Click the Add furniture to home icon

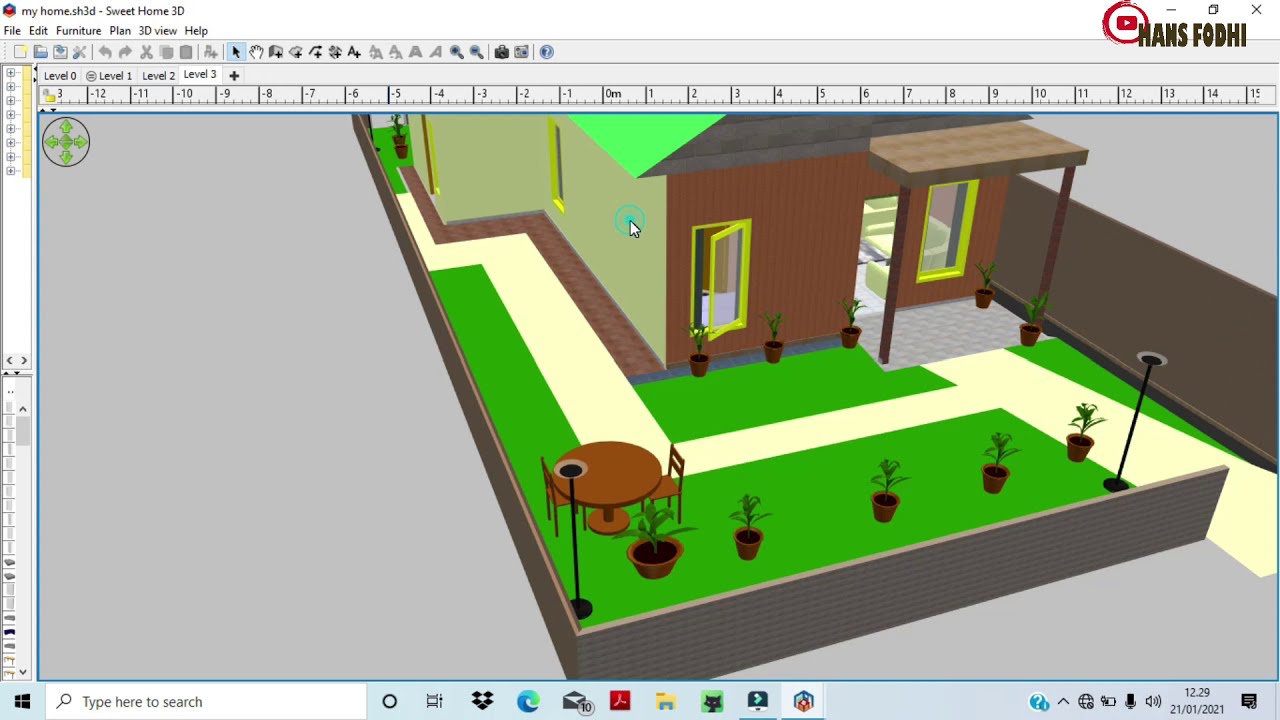211,52
